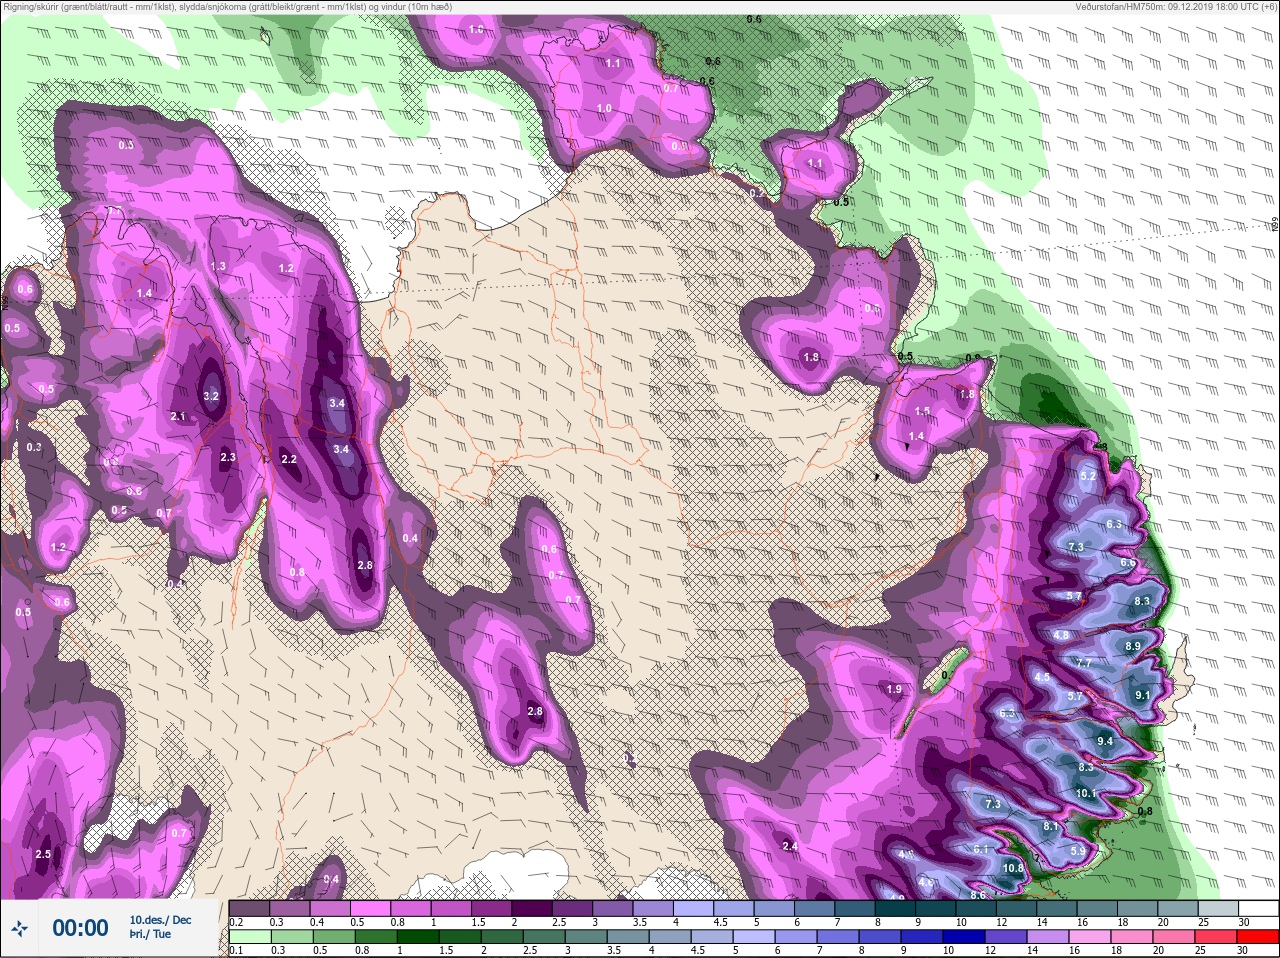Click the 8.9 precipitation value on the map
1280x958 pixels.
[1133, 647]
